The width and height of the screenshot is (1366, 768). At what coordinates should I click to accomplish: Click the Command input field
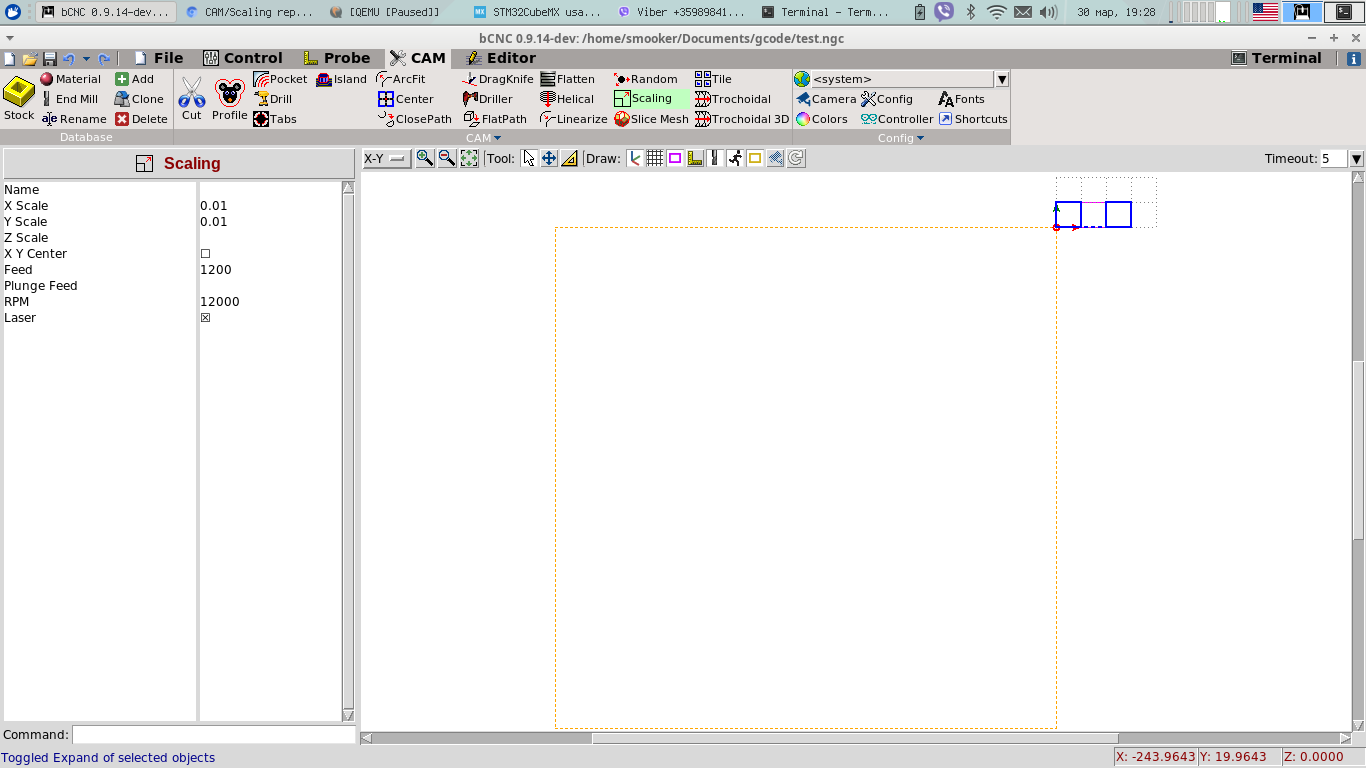[213, 735]
